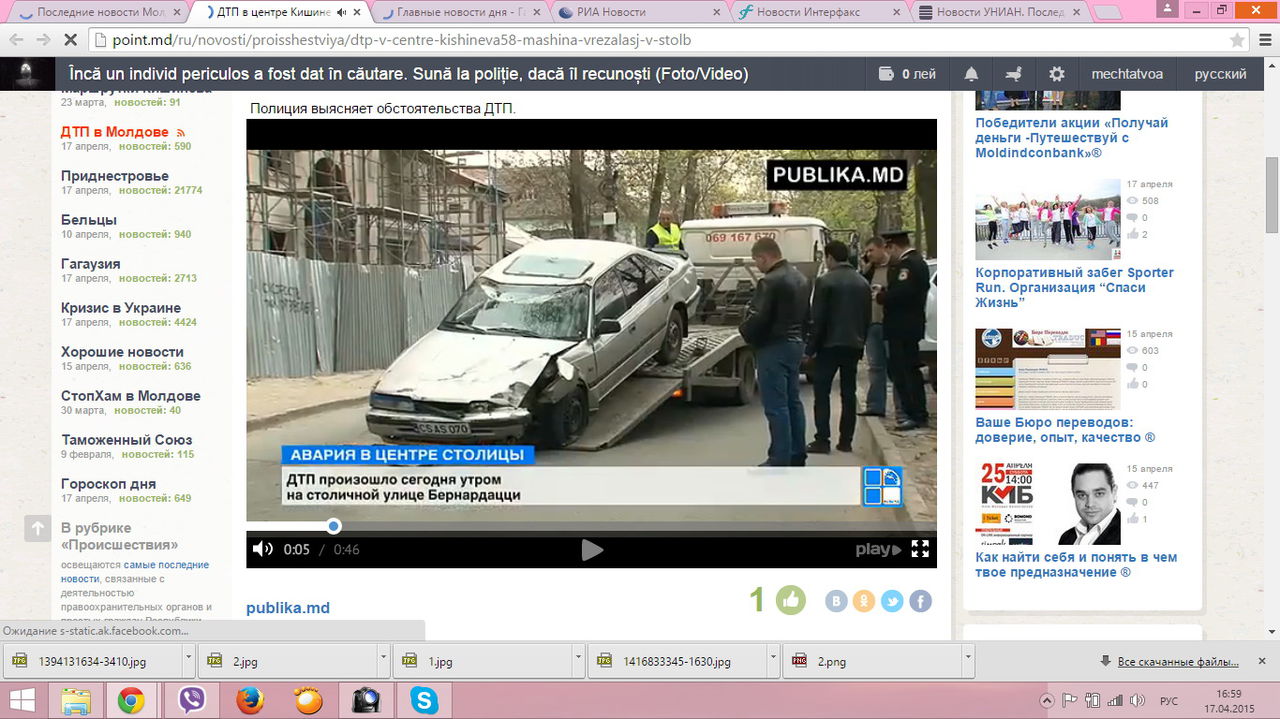Open Skype from the taskbar
Screen dimensions: 1280x719
click(x=424, y=700)
